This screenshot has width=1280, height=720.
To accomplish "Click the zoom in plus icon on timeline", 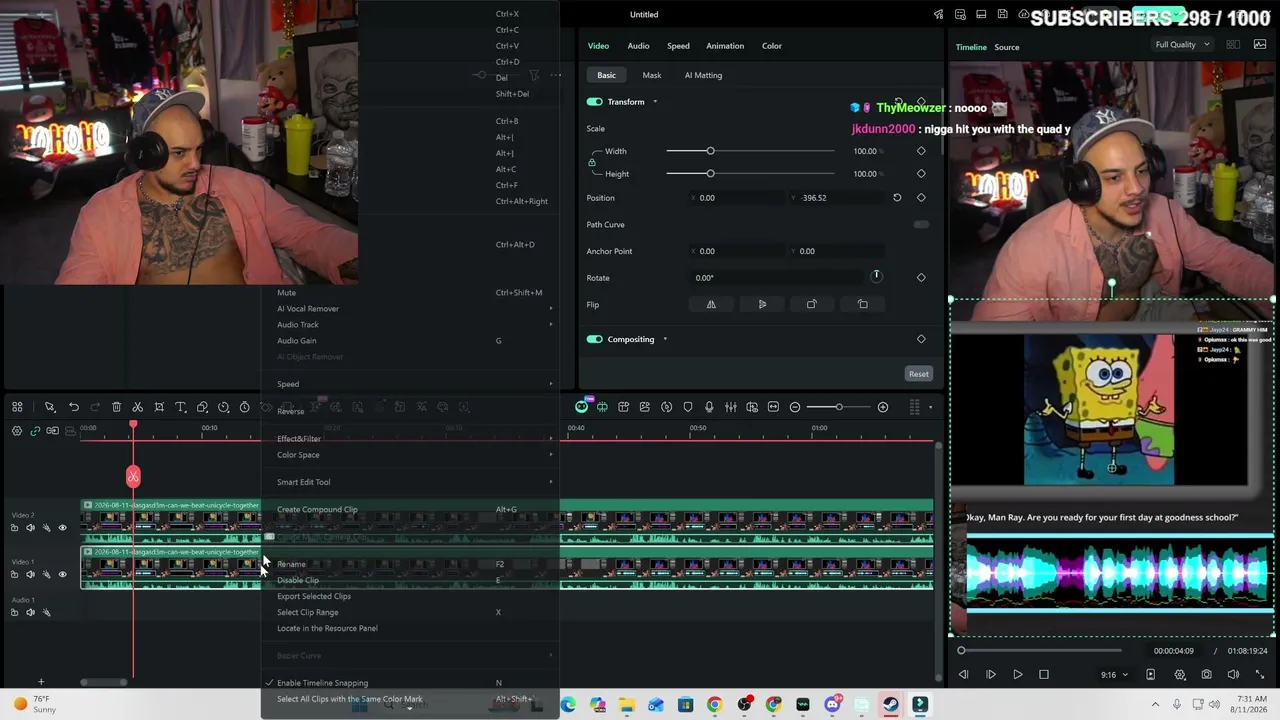I will pos(883,407).
